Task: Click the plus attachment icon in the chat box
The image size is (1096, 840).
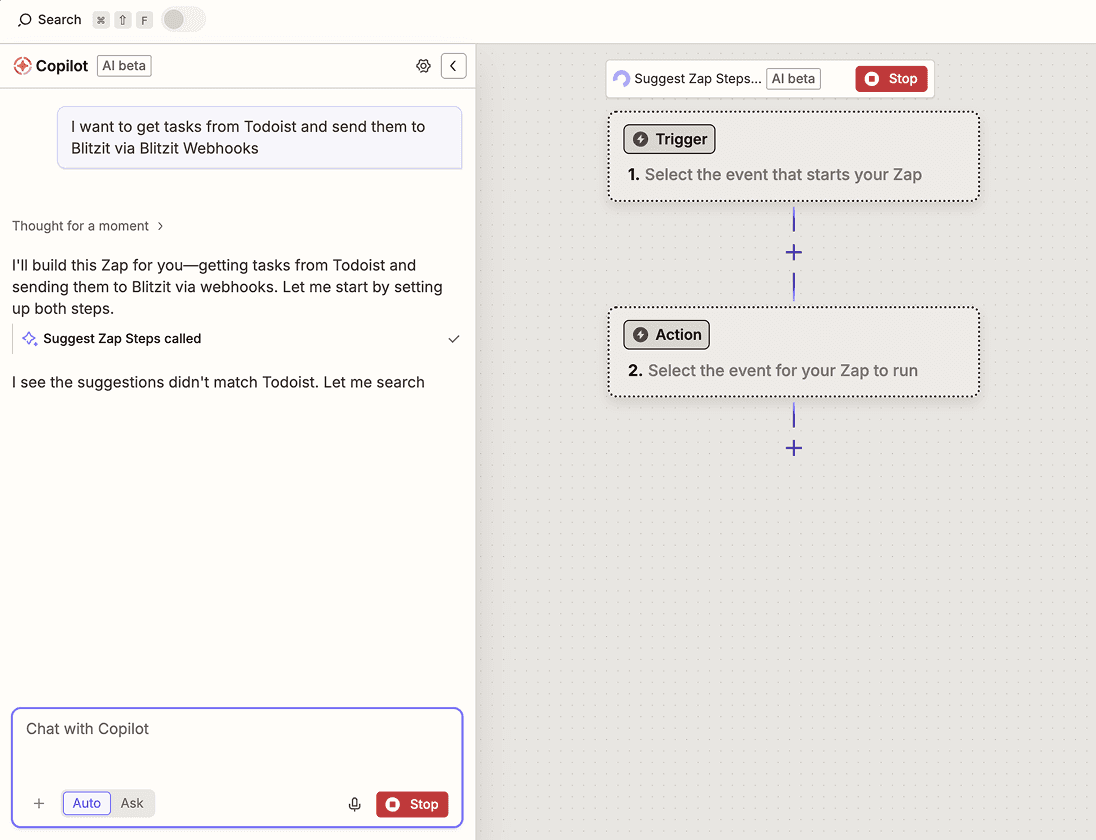Action: pos(39,804)
